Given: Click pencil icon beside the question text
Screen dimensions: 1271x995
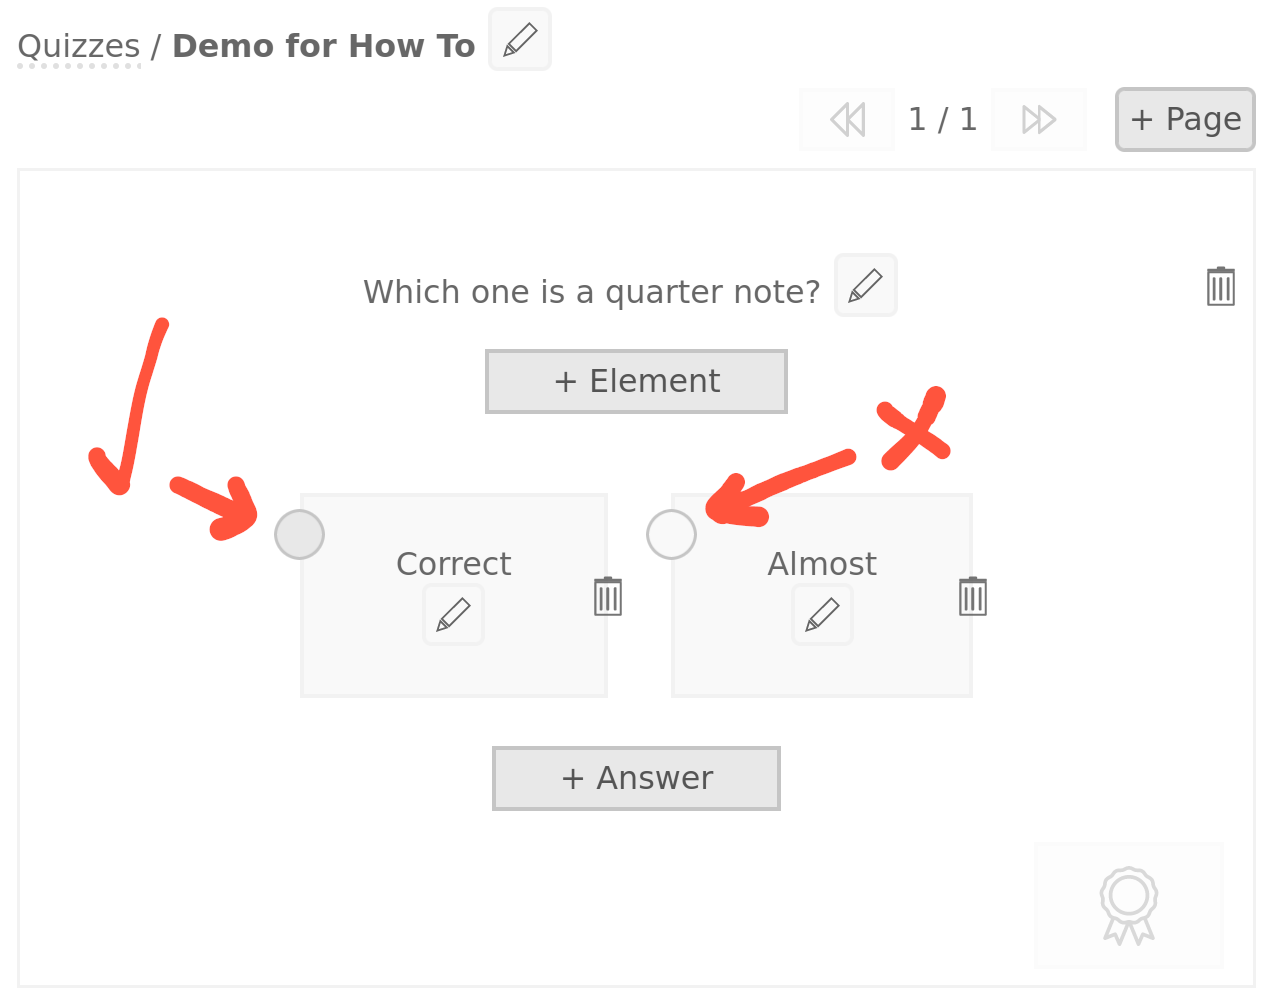Looking at the screenshot, I should 866,285.
